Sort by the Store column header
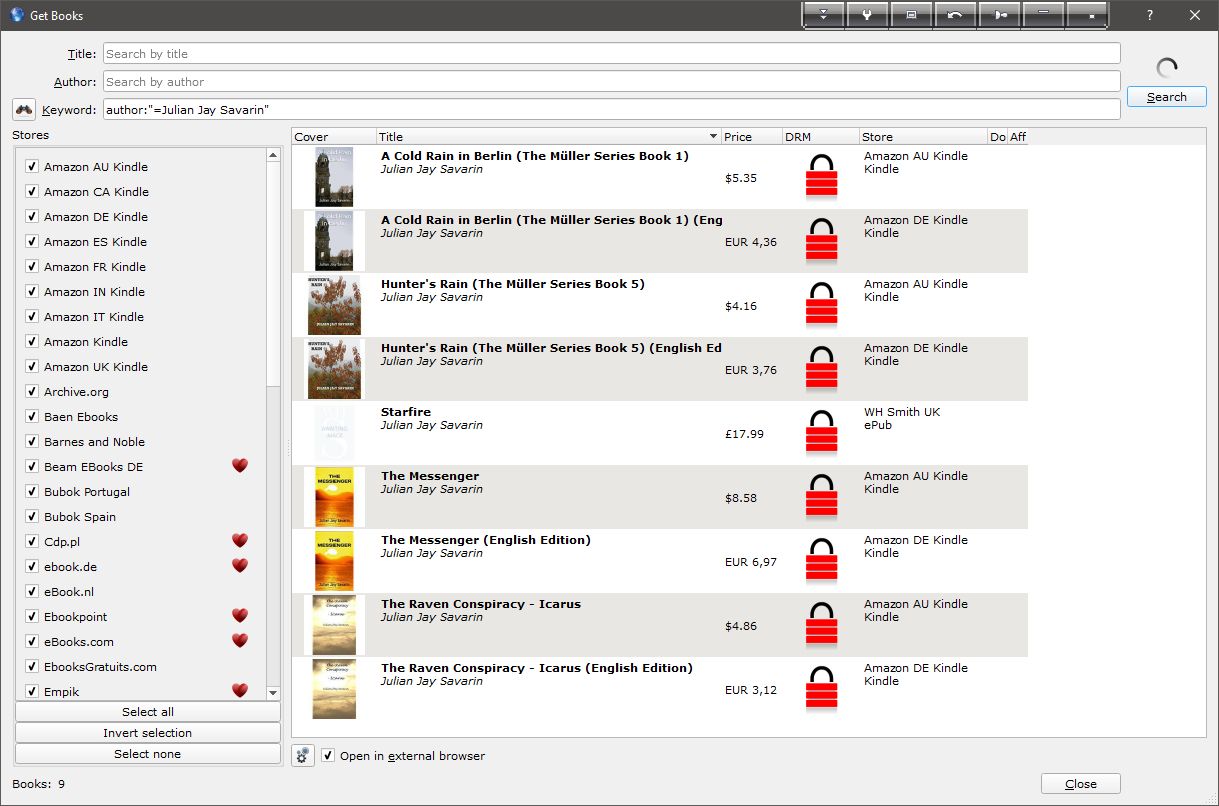This screenshot has width=1219, height=806. (923, 136)
